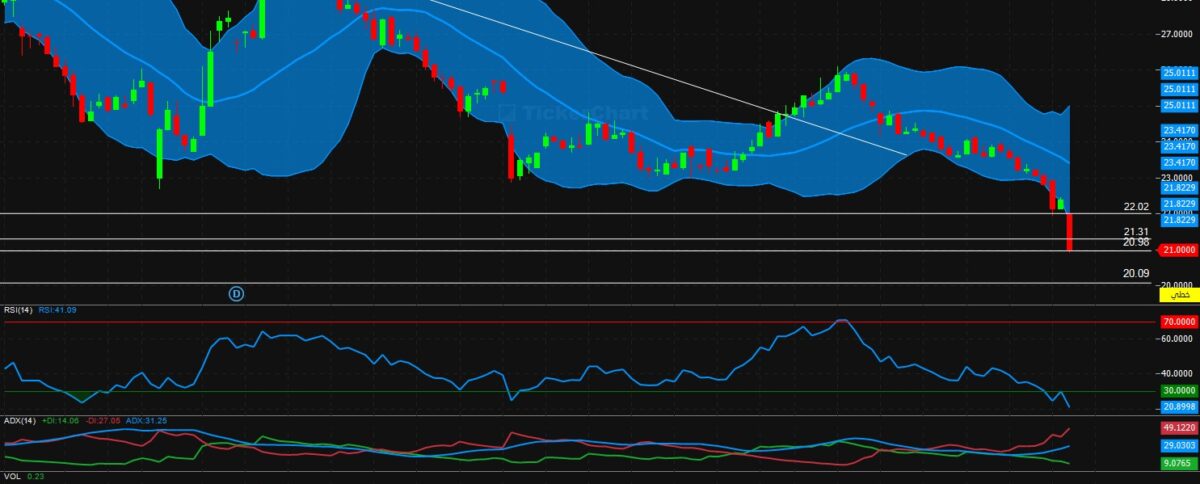1200x484 pixels.
Task: Click the circled D marker on the chart
Action: (237, 293)
